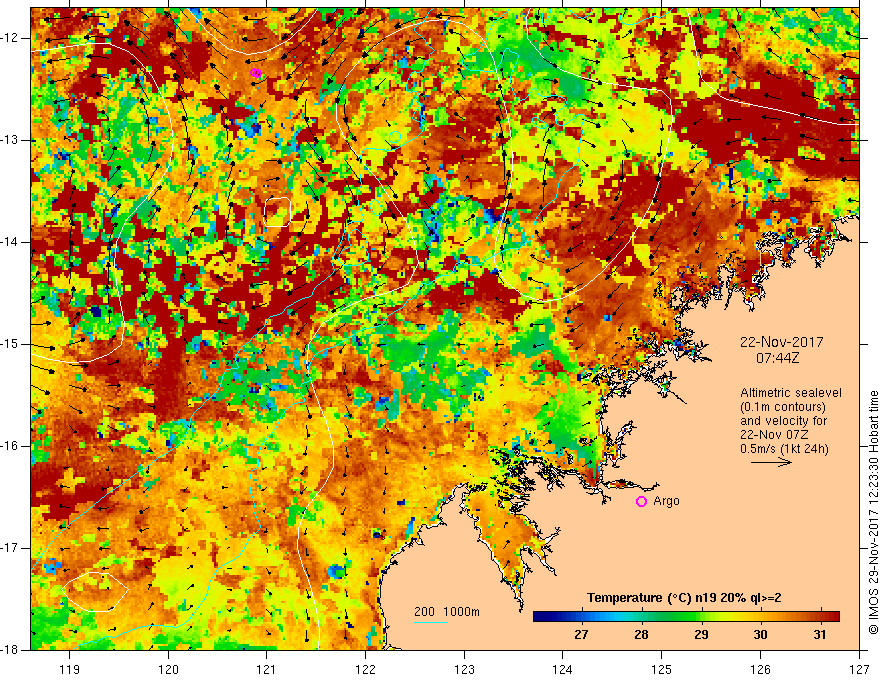
Task: Click the '126' longitude axis label
Action: pos(760,669)
